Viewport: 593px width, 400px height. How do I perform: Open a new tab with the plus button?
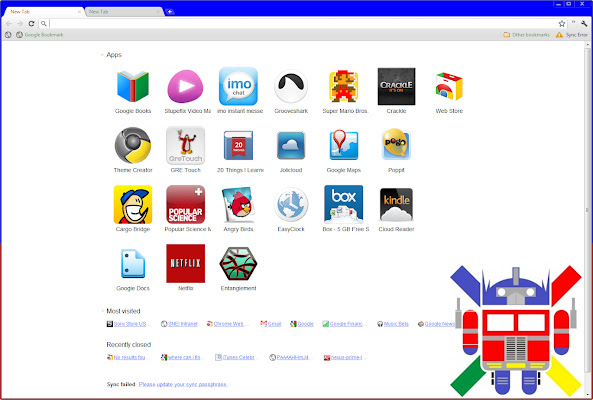click(x=170, y=11)
